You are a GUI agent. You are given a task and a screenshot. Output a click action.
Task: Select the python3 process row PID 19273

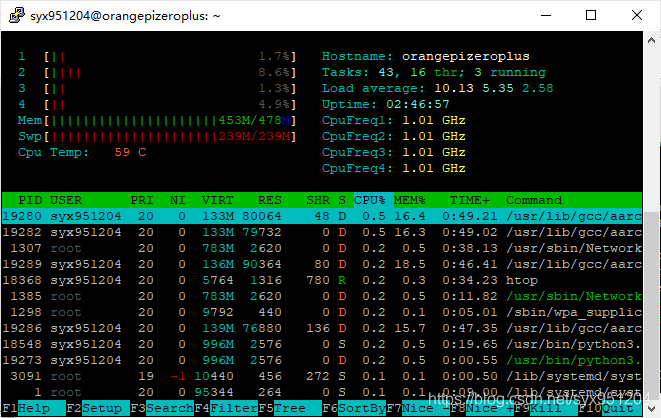click(322, 360)
